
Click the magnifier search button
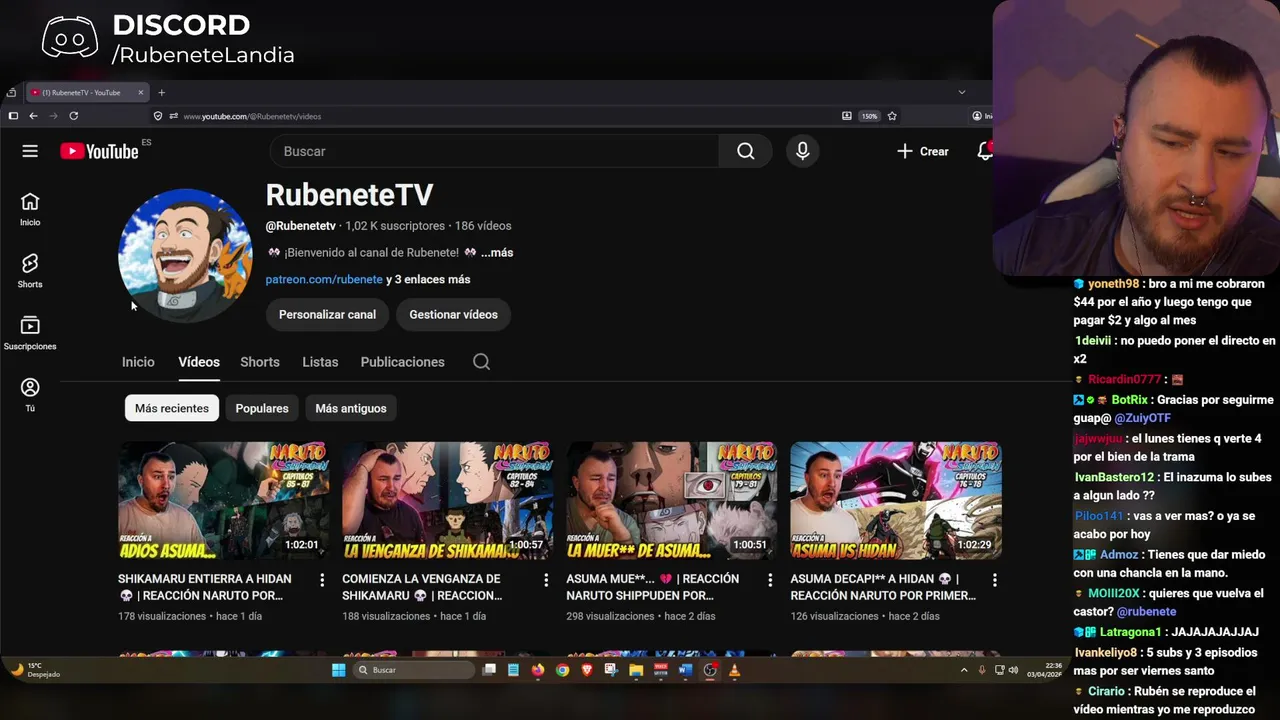point(745,151)
